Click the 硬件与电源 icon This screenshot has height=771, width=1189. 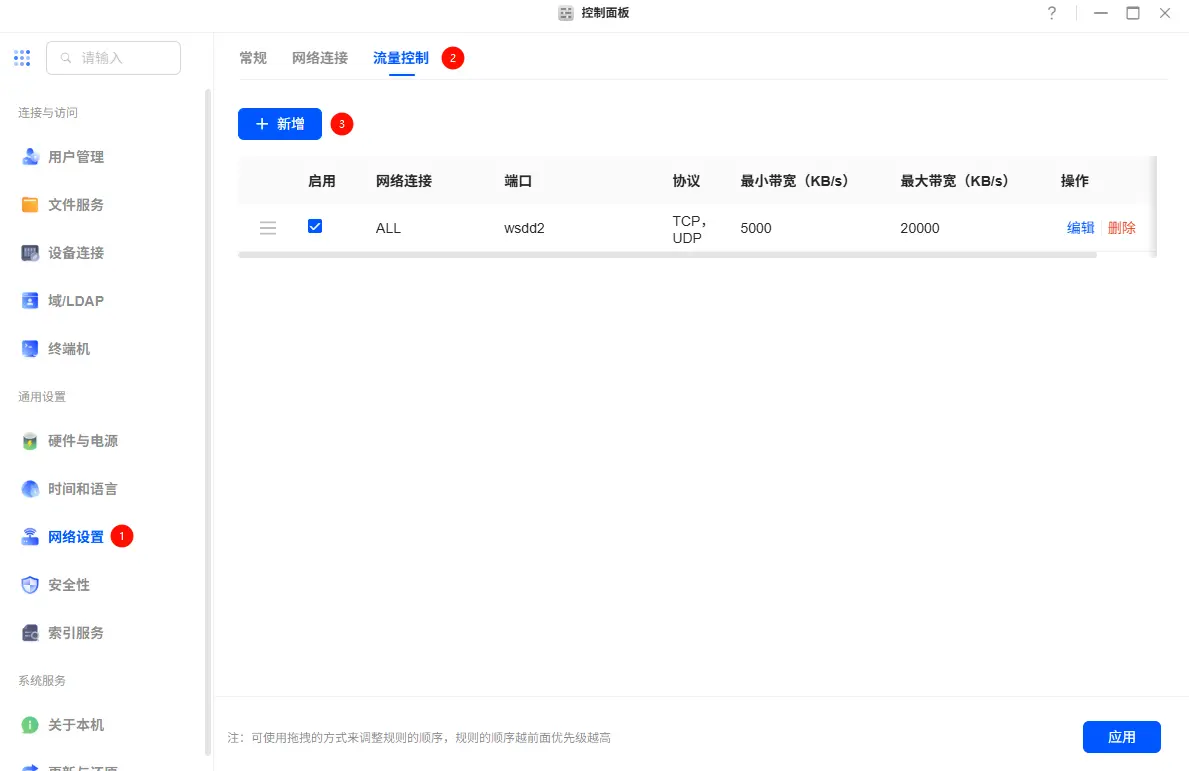pos(30,441)
